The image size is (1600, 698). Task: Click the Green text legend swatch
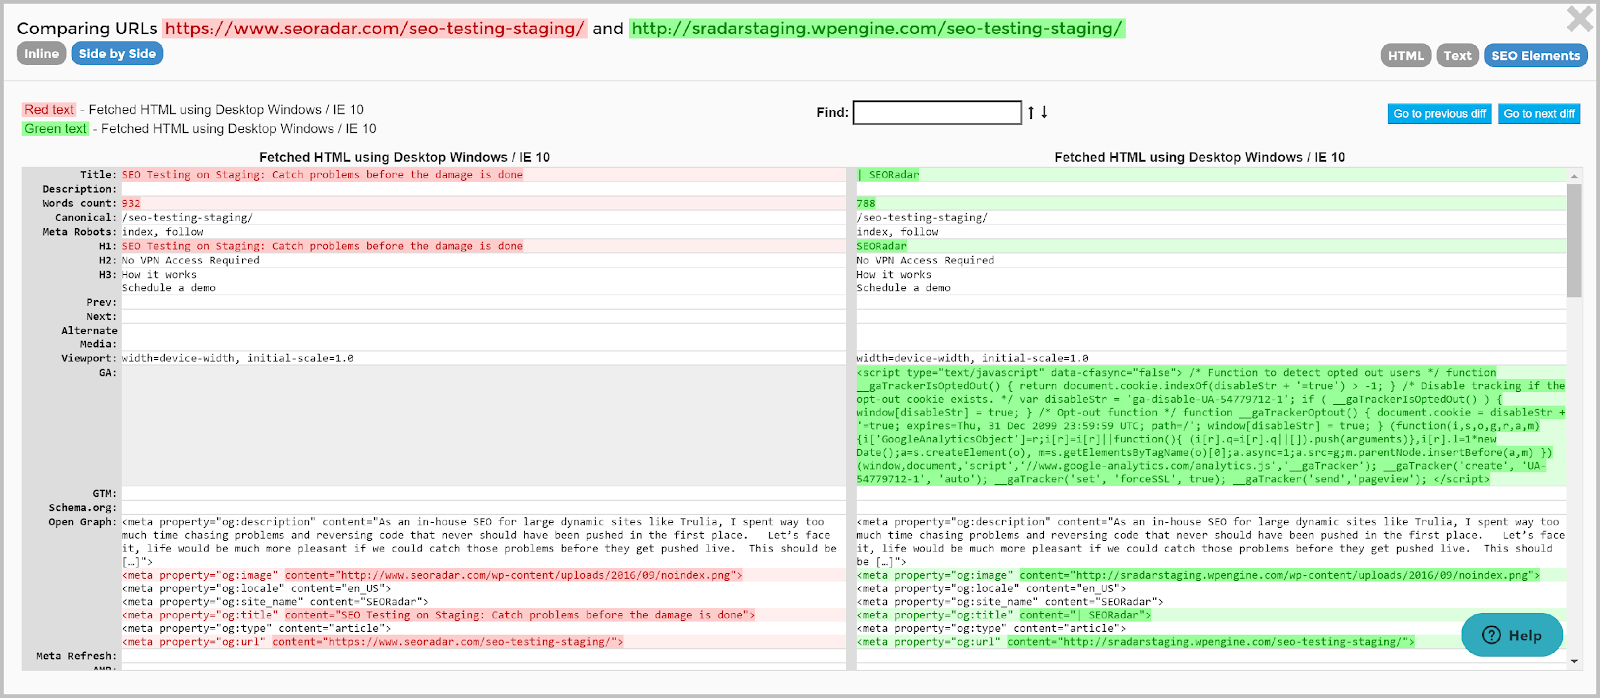55,129
